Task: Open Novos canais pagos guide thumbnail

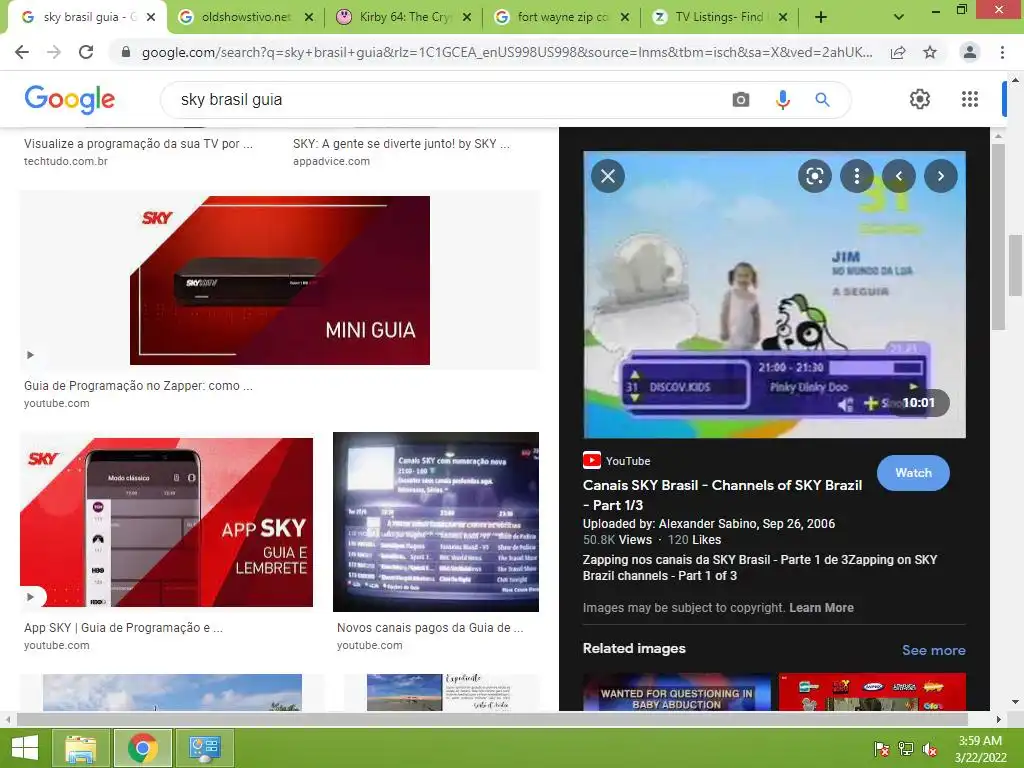Action: (436, 522)
